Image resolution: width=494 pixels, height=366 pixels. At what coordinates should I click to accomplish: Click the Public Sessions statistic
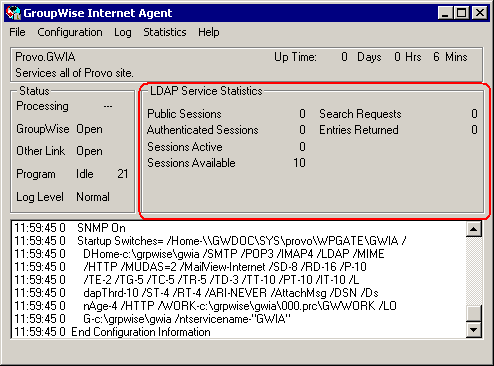click(x=226, y=114)
